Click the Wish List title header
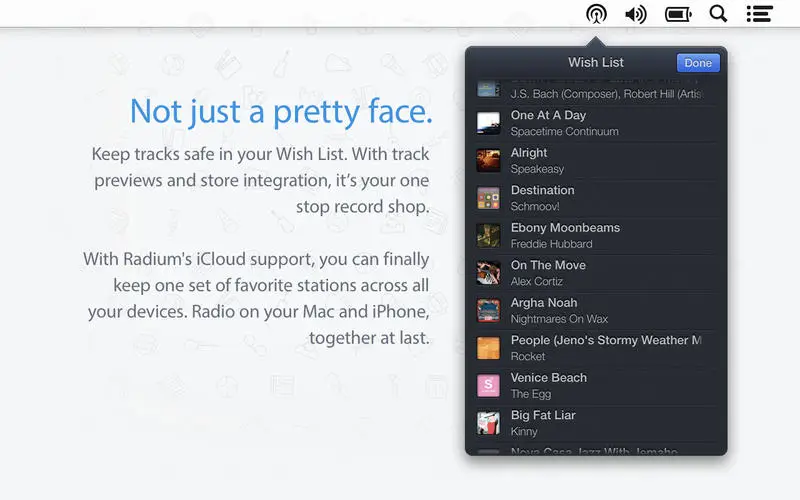This screenshot has height=500, width=800. pos(595,62)
